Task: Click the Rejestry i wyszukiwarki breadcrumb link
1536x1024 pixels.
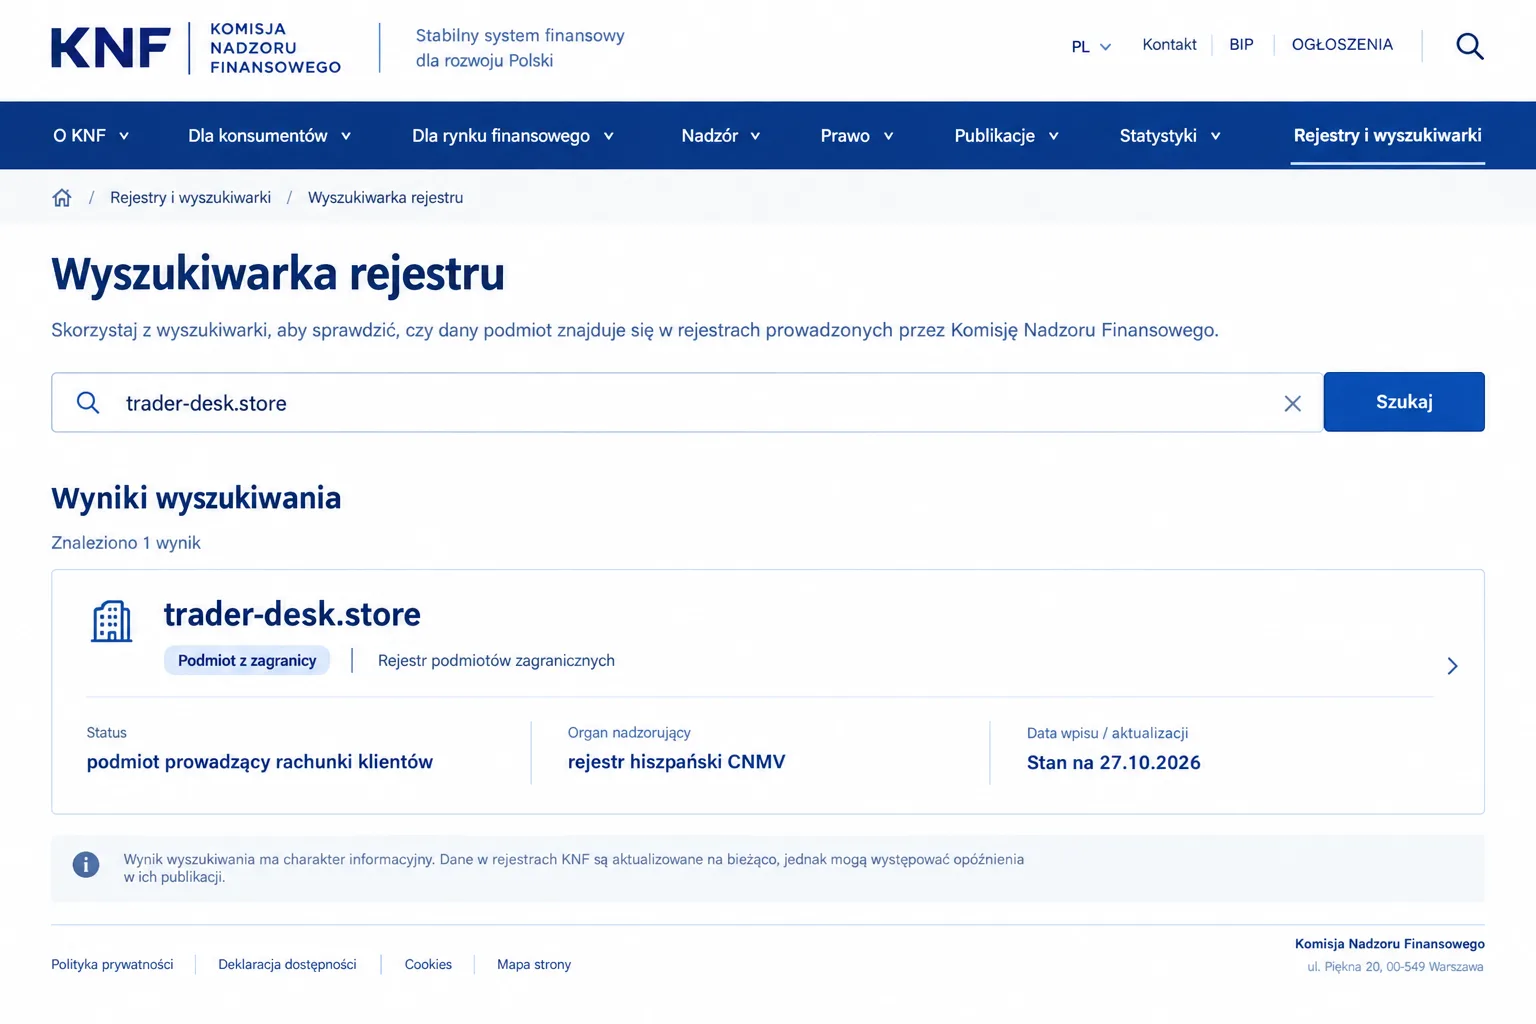Action: [190, 198]
